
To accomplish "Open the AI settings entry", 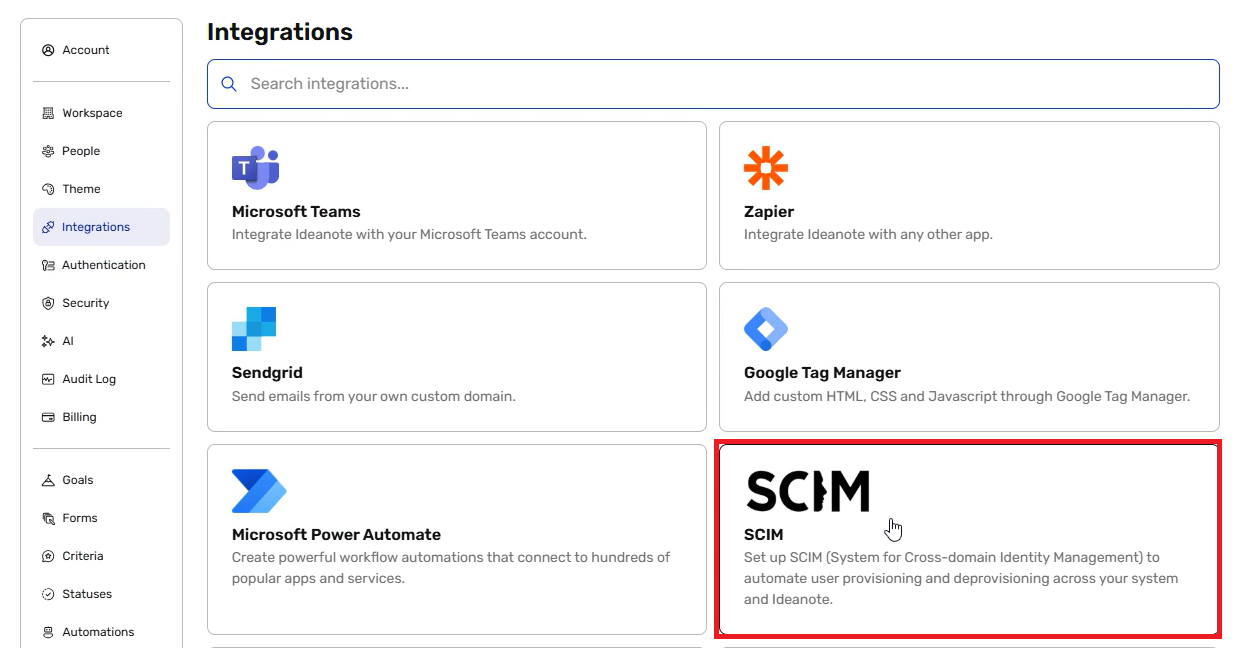I will (x=101, y=341).
